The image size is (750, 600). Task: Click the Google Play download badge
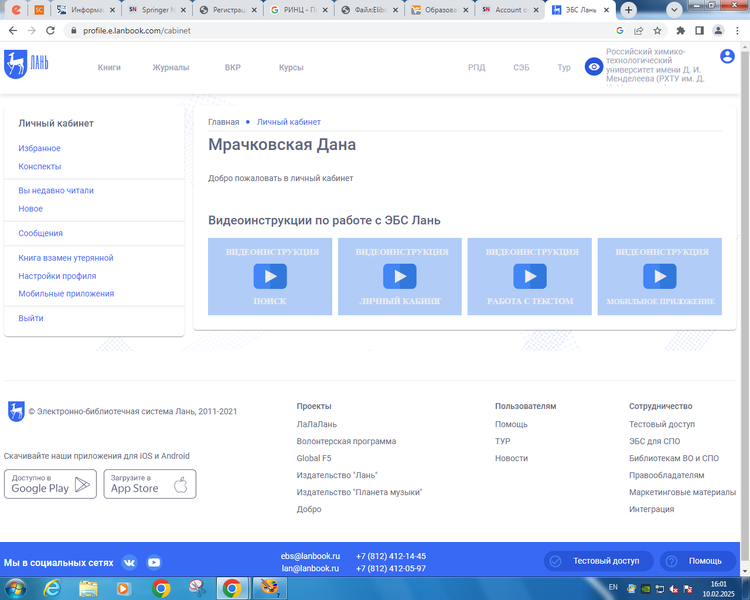coord(50,484)
